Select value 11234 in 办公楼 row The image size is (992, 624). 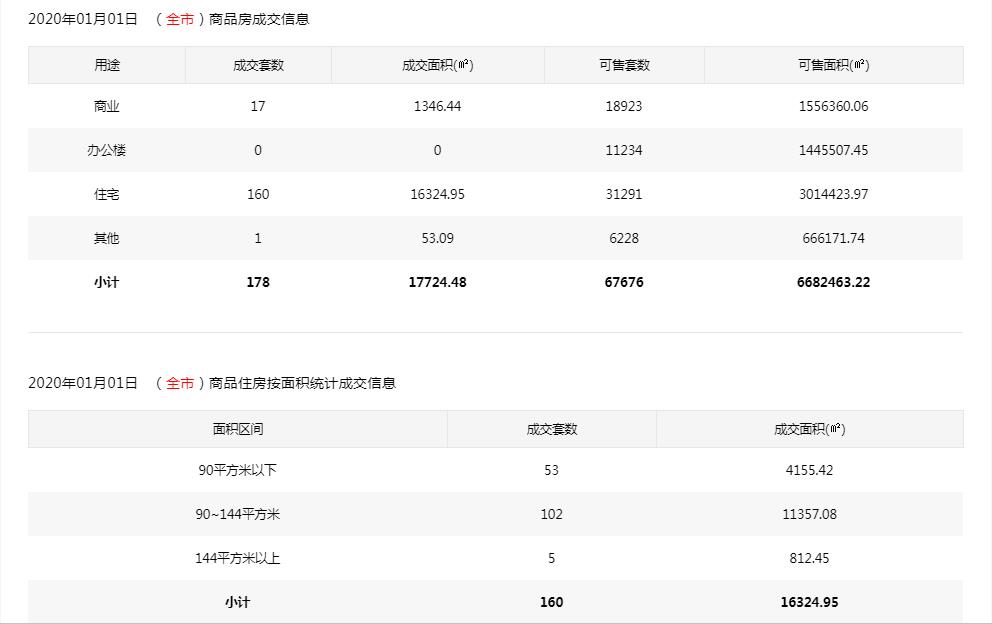point(624,150)
